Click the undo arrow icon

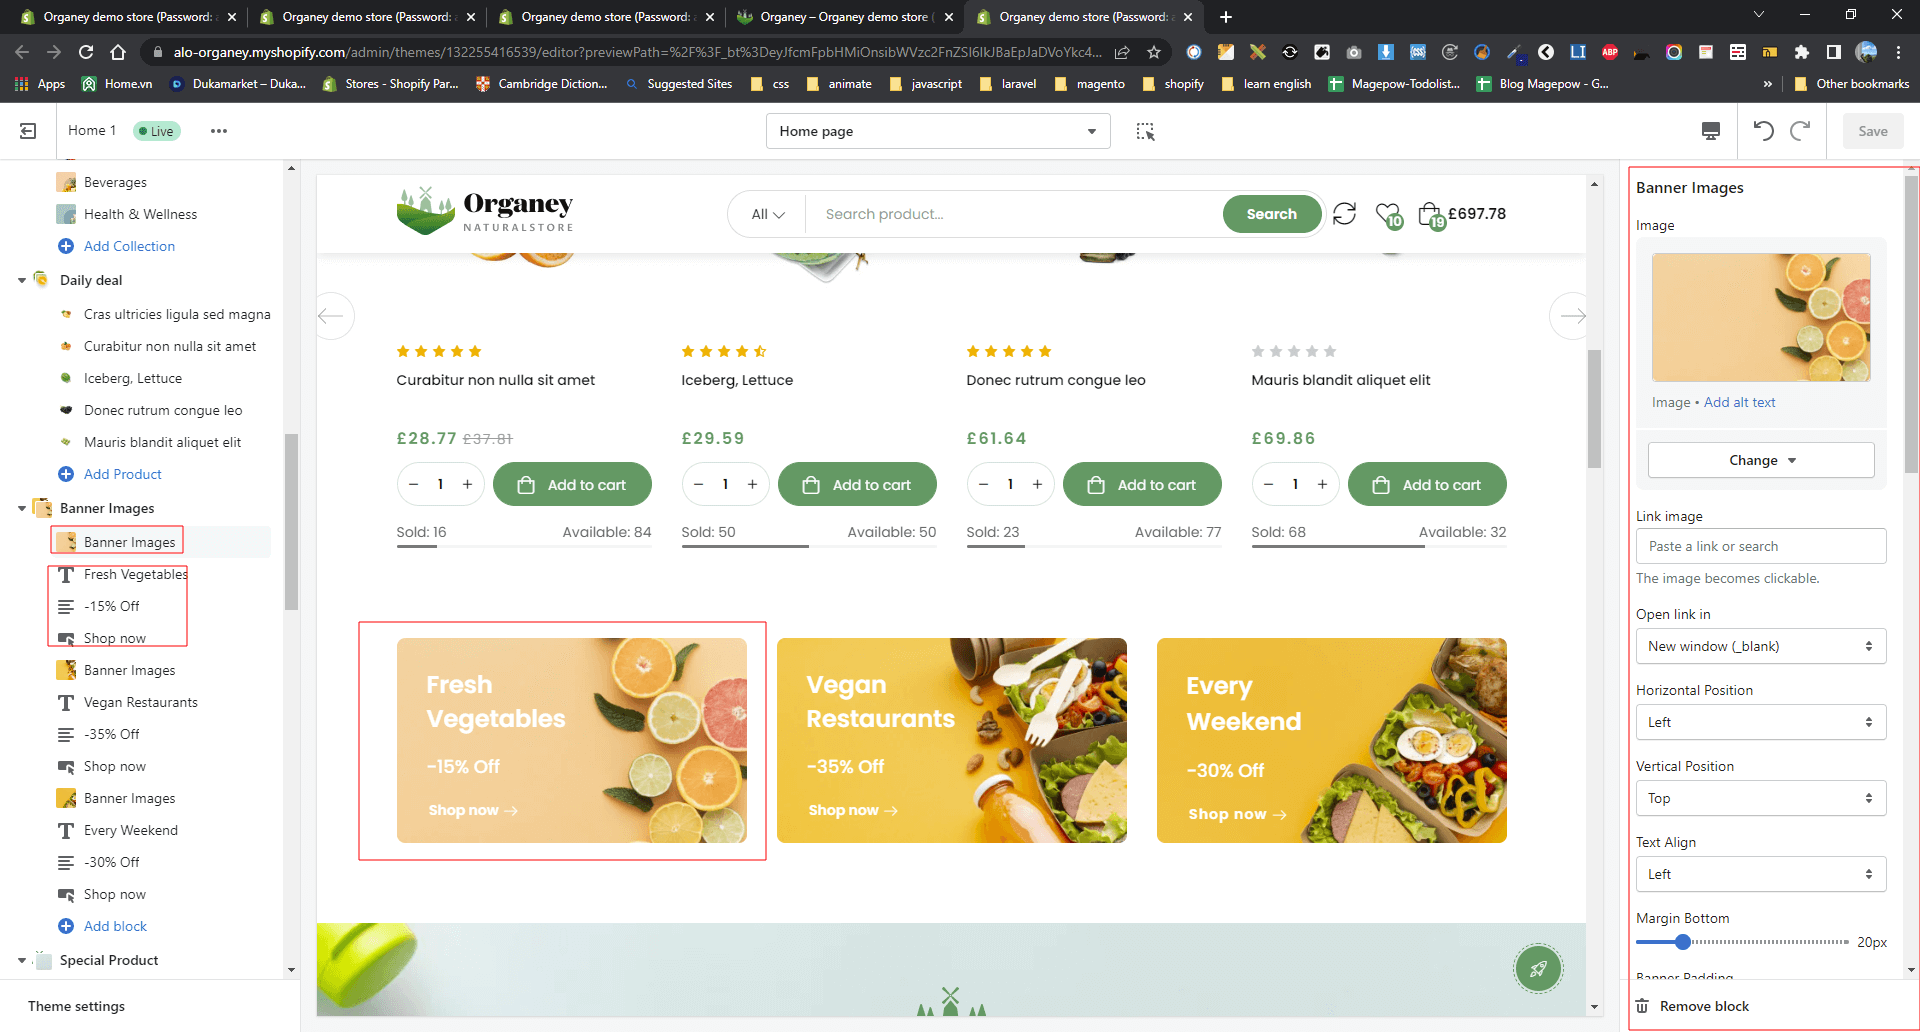click(1763, 131)
